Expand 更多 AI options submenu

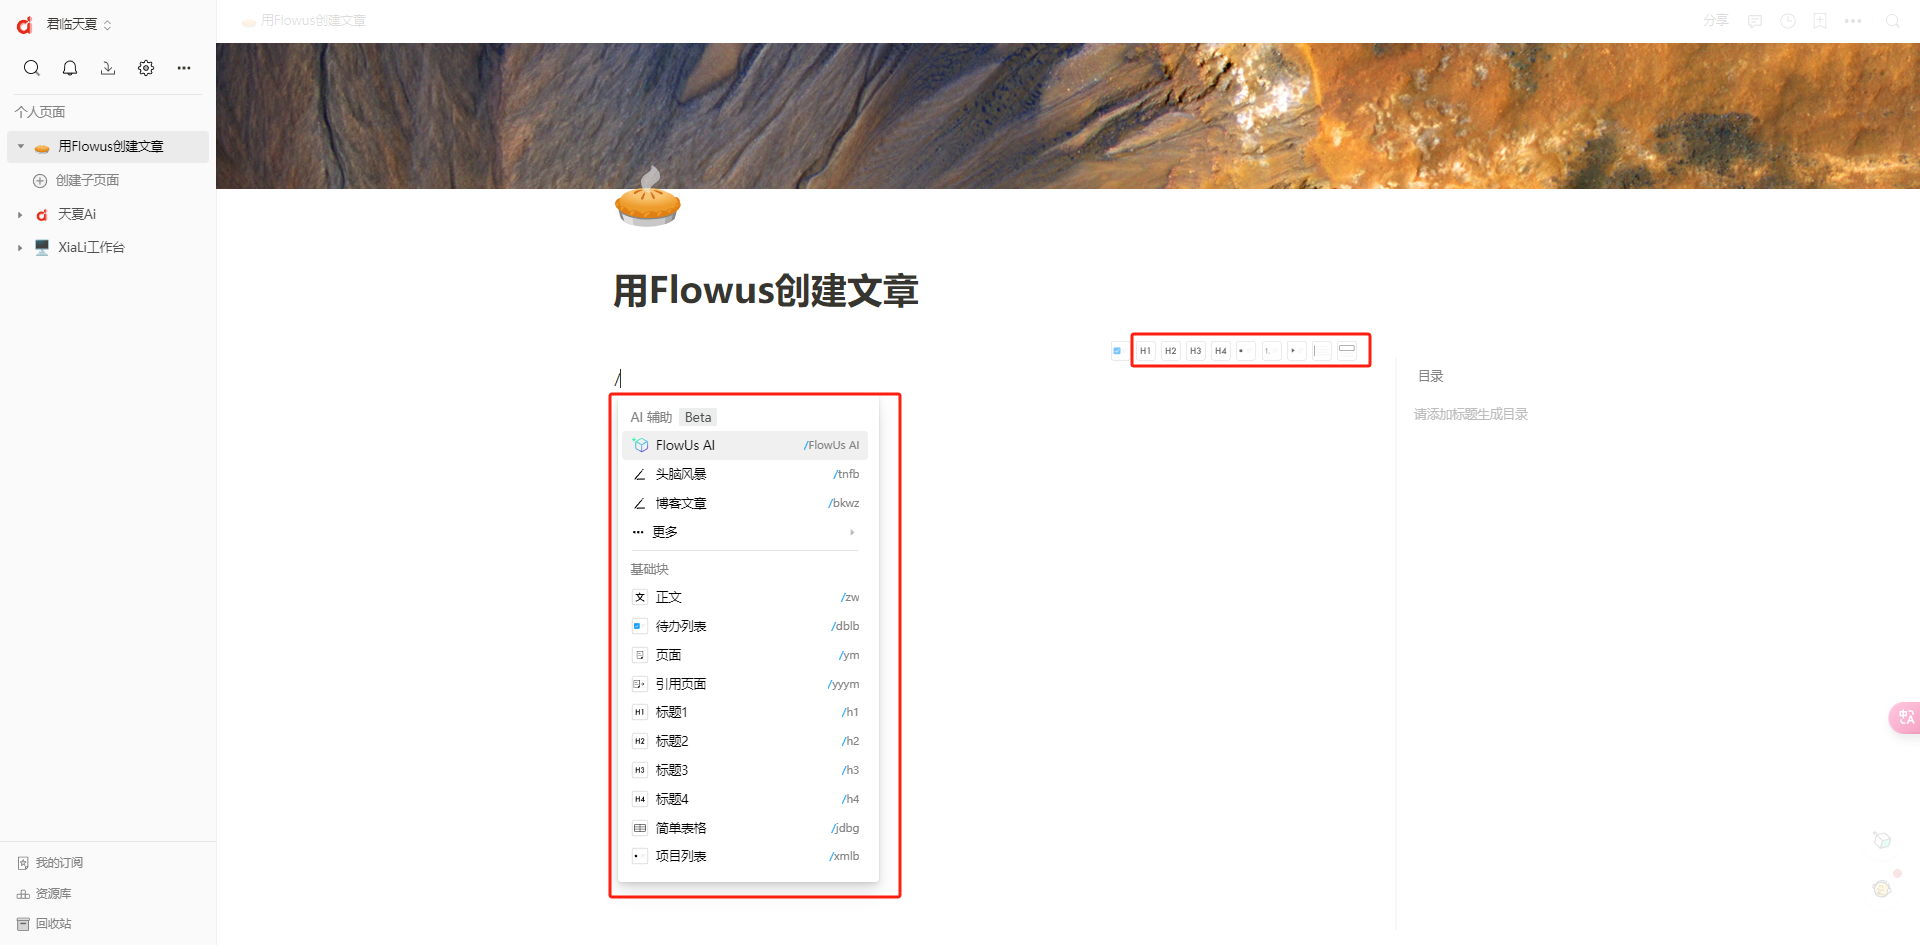tap(745, 532)
